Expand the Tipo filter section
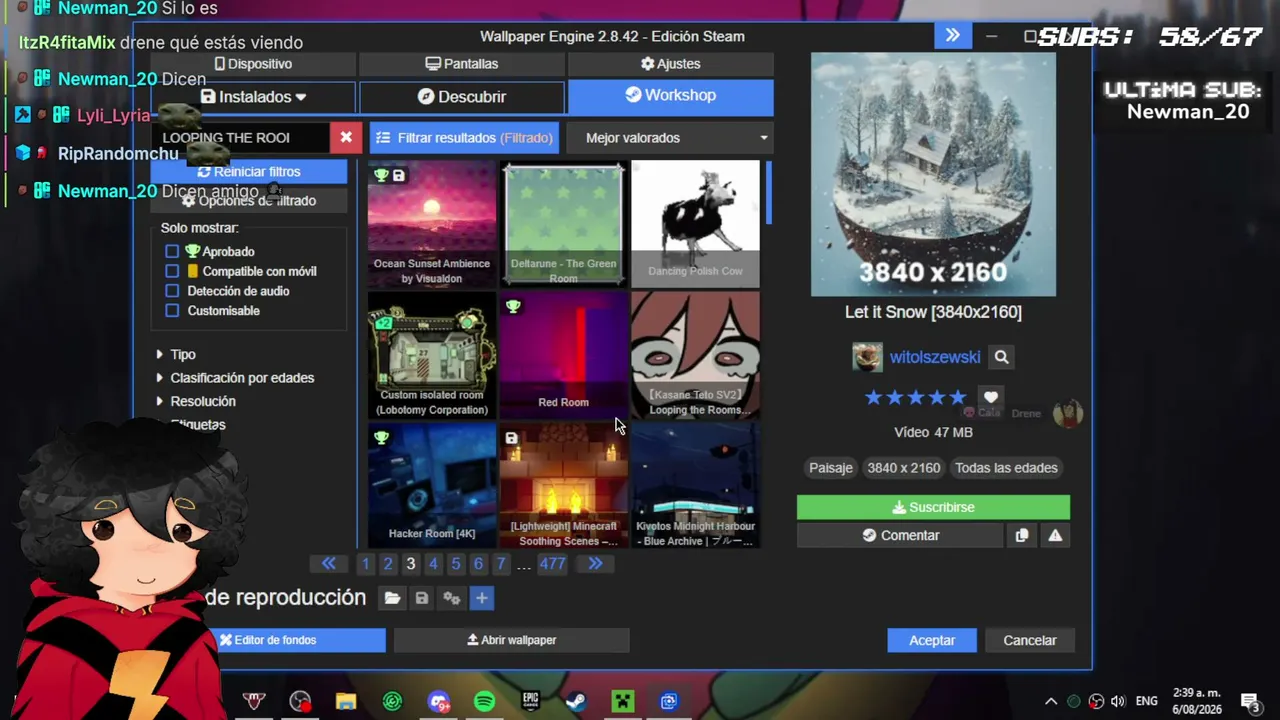The image size is (1280, 720). (x=176, y=354)
